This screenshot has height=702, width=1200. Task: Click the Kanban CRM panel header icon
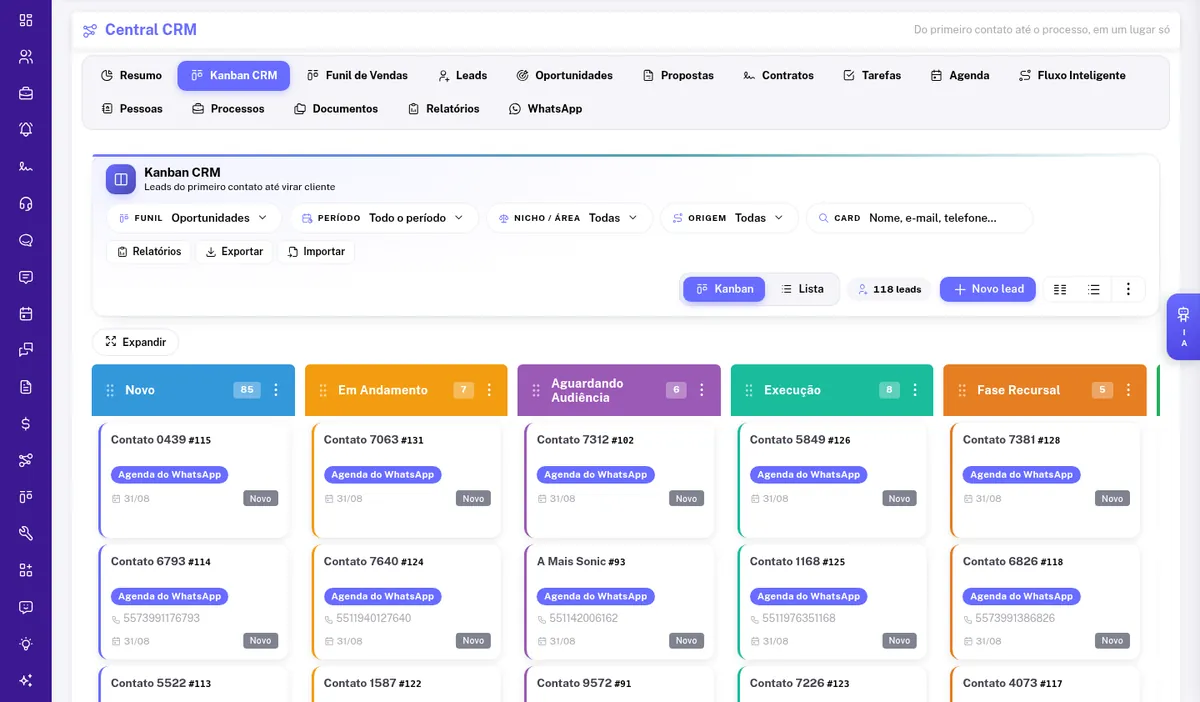pos(121,179)
